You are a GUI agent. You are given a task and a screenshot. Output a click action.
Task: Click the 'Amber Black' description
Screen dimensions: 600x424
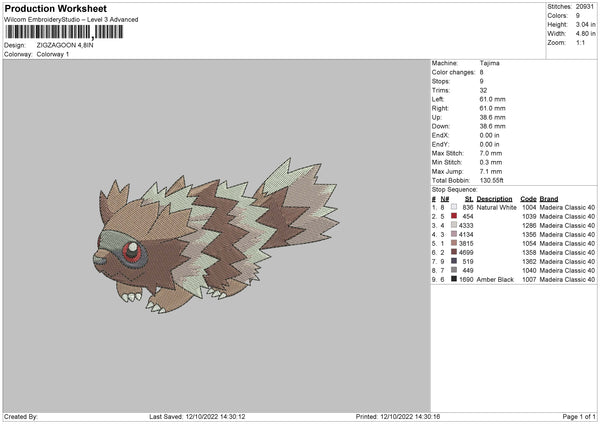[495, 279]
